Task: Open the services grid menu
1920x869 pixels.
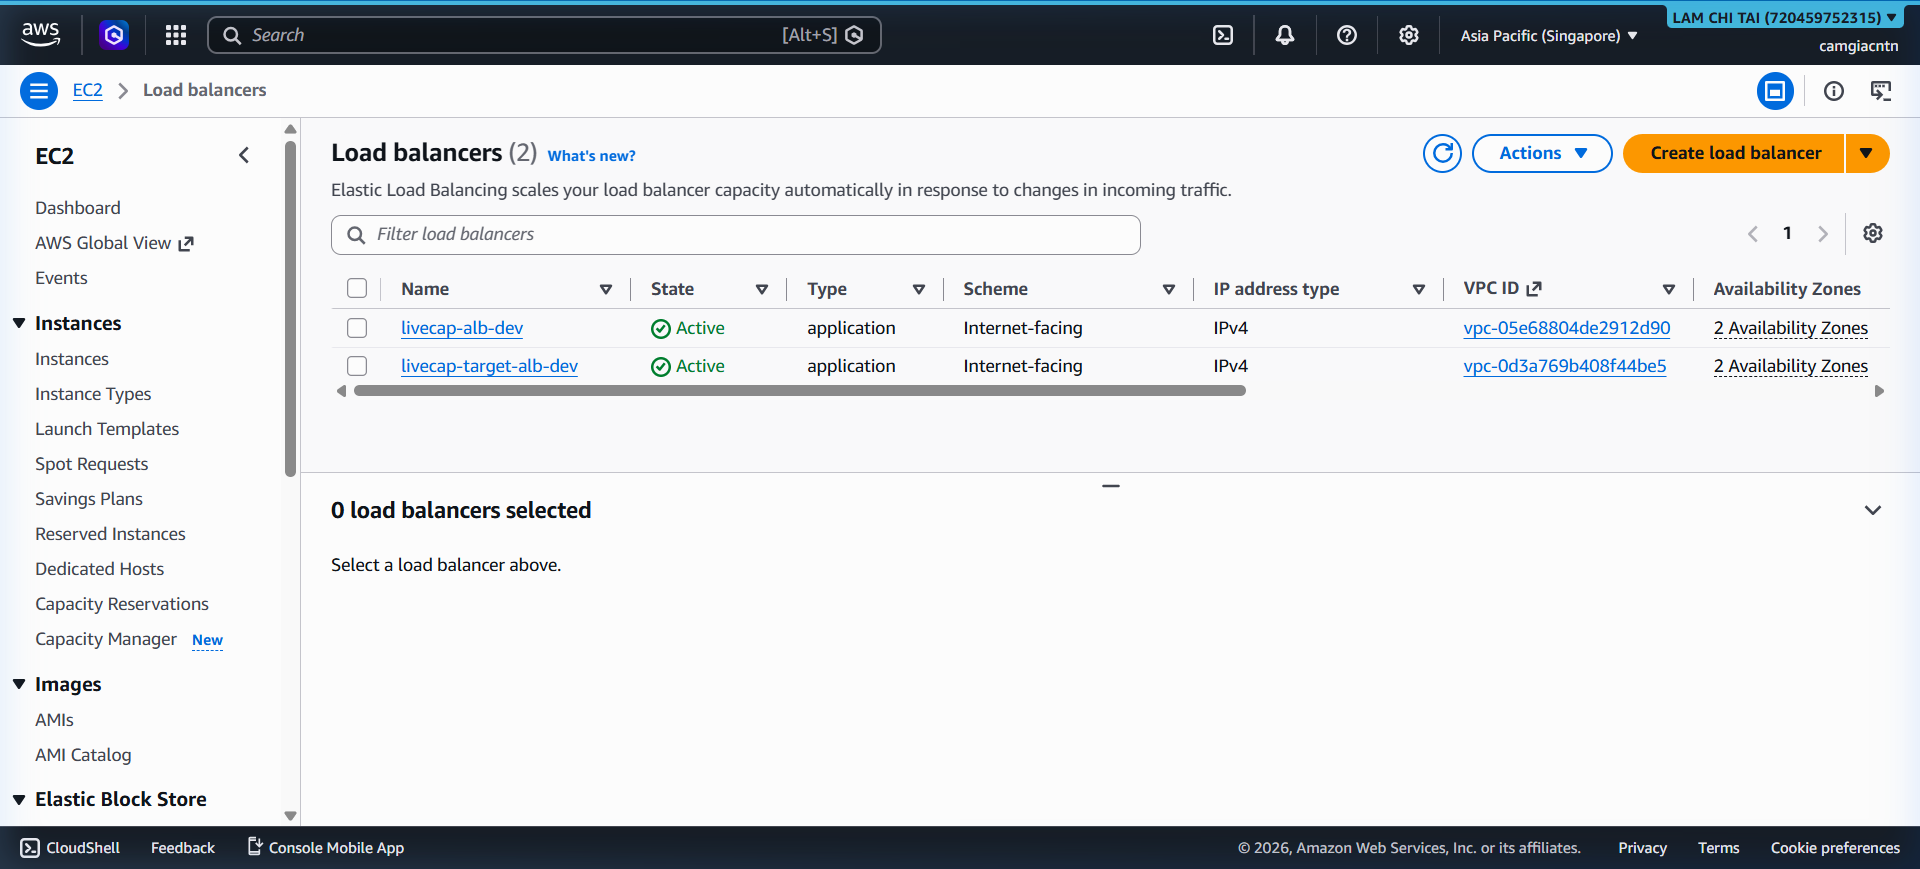Action: [176, 35]
